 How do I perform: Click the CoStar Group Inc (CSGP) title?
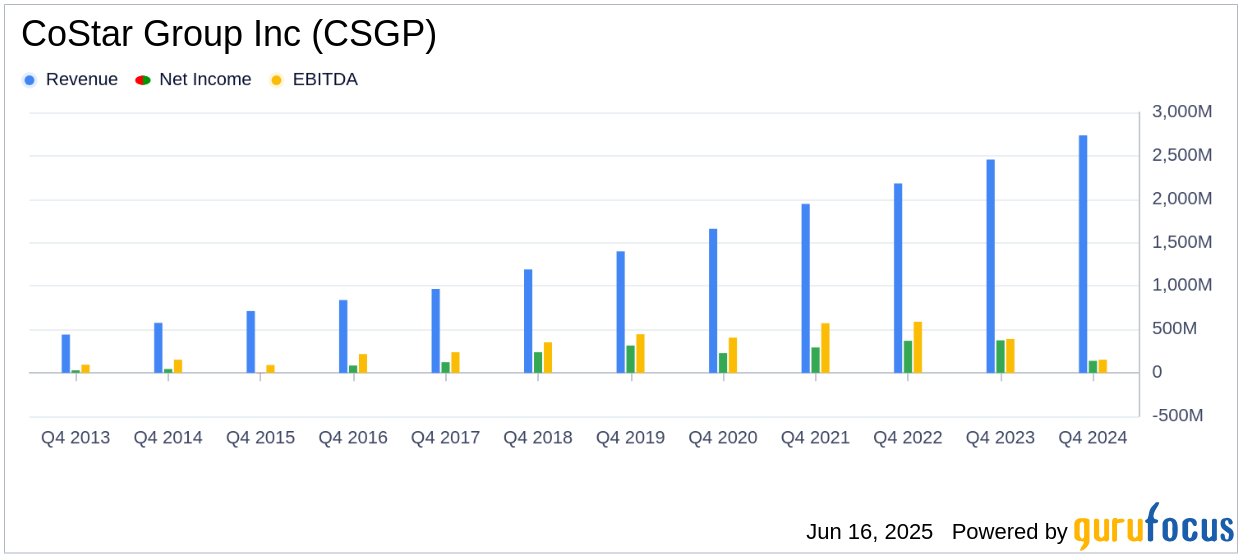(229, 35)
